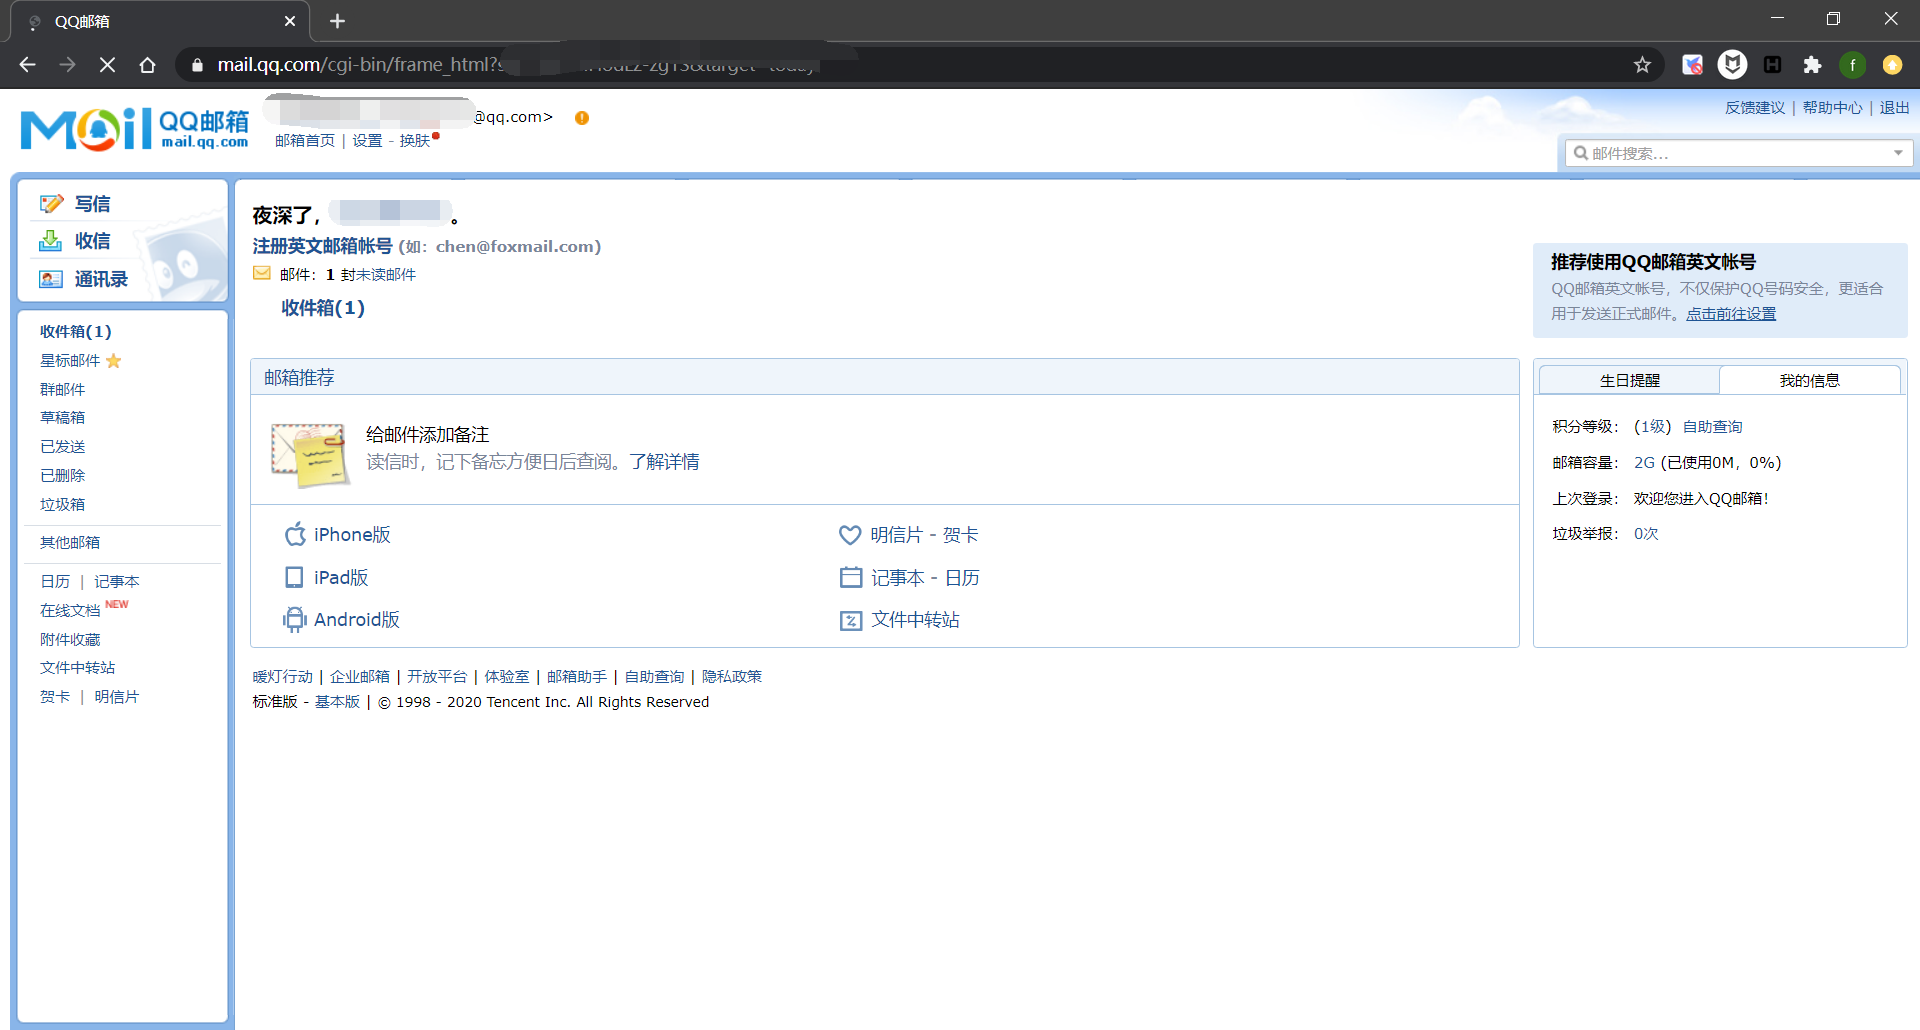Open the sidebar 记事本 link
The image size is (1920, 1030).
click(117, 582)
